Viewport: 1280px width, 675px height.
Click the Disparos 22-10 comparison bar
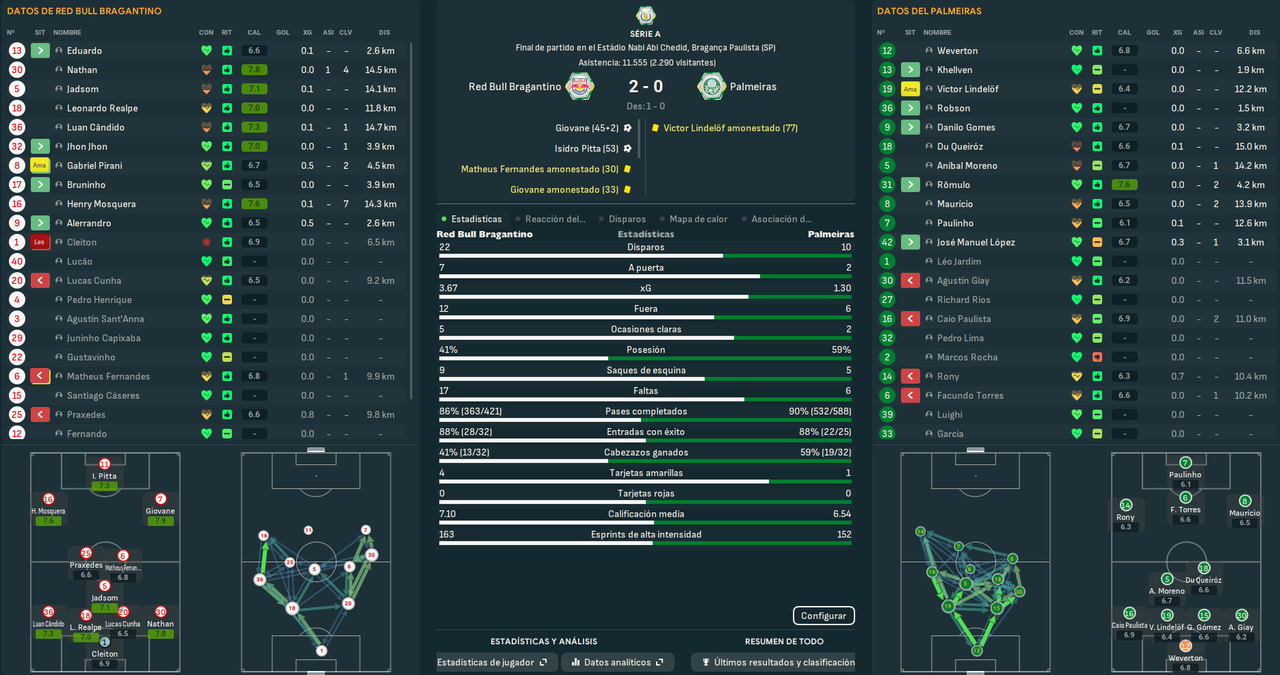pyautogui.click(x=645, y=255)
